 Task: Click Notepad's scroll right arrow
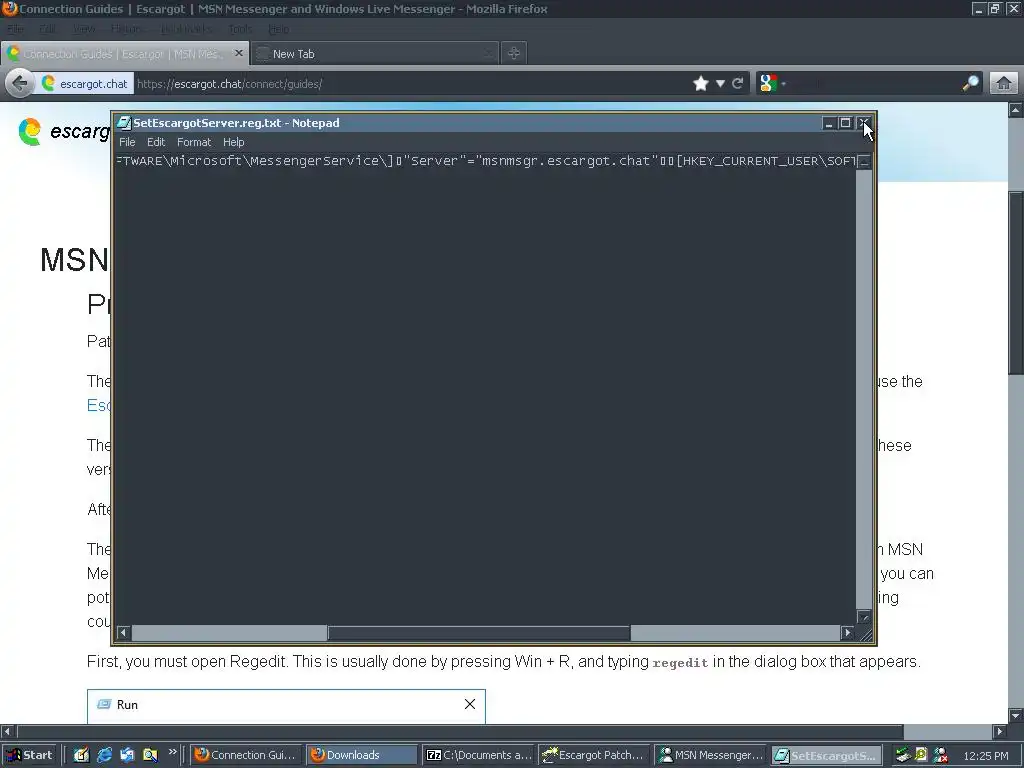(x=848, y=632)
